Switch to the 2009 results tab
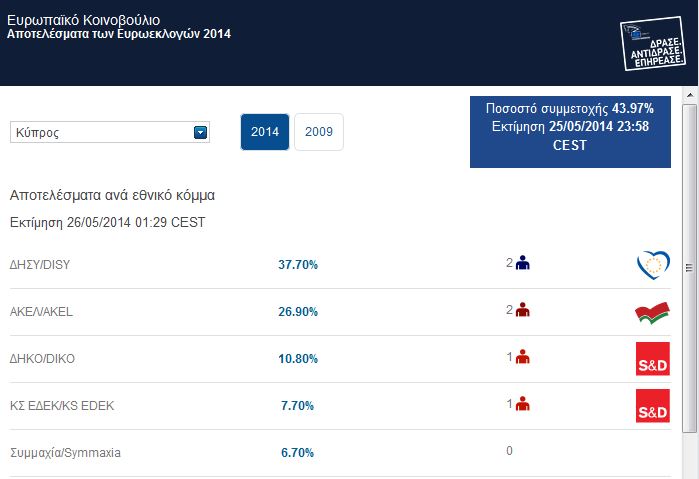Screen dimensions: 699x479 click(x=319, y=132)
